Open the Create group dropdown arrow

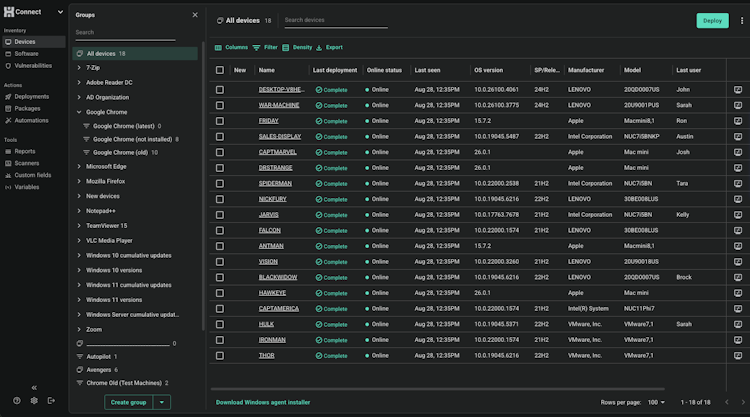[163, 402]
